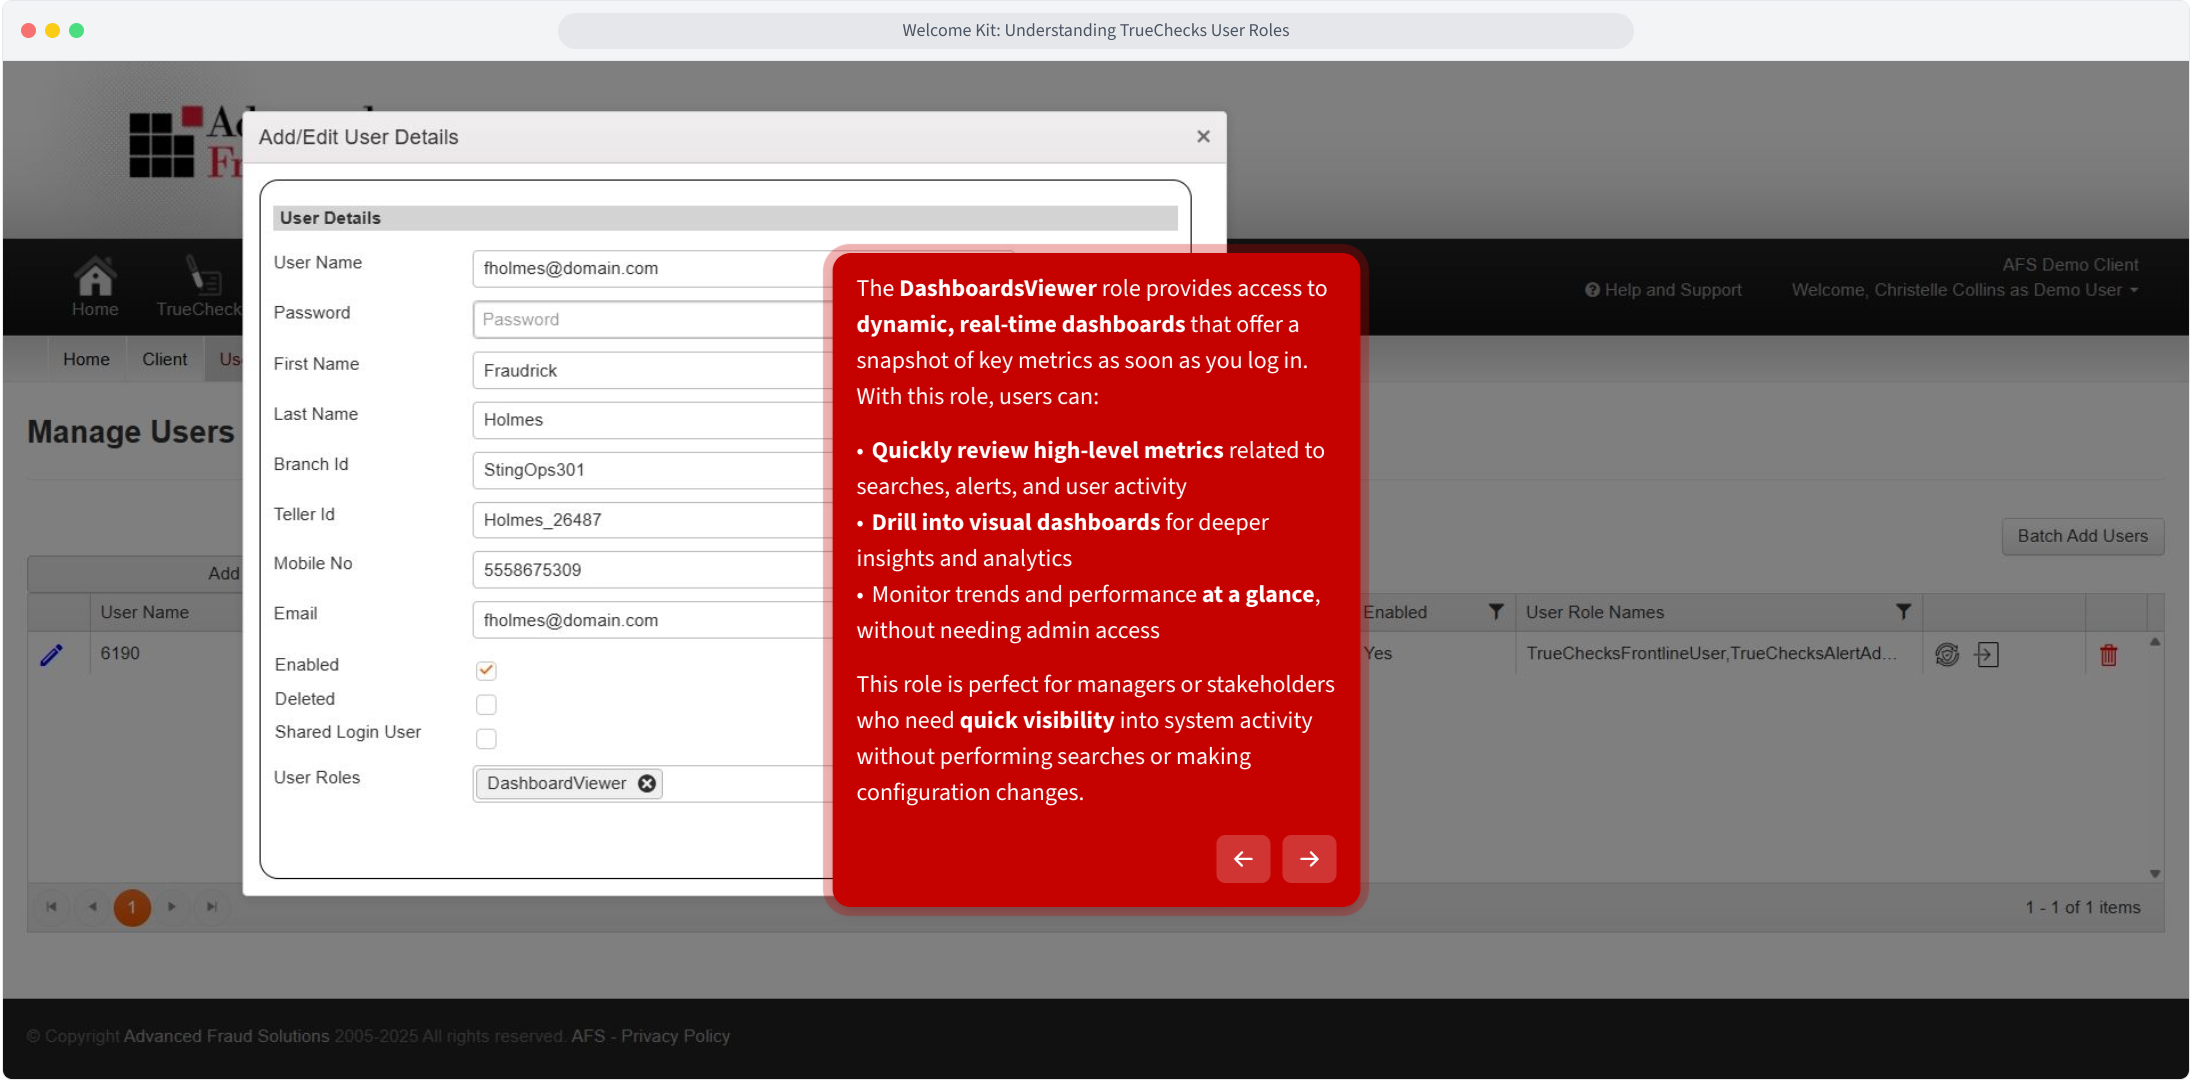Click grid scrollbar down arrow

coord(2155,873)
